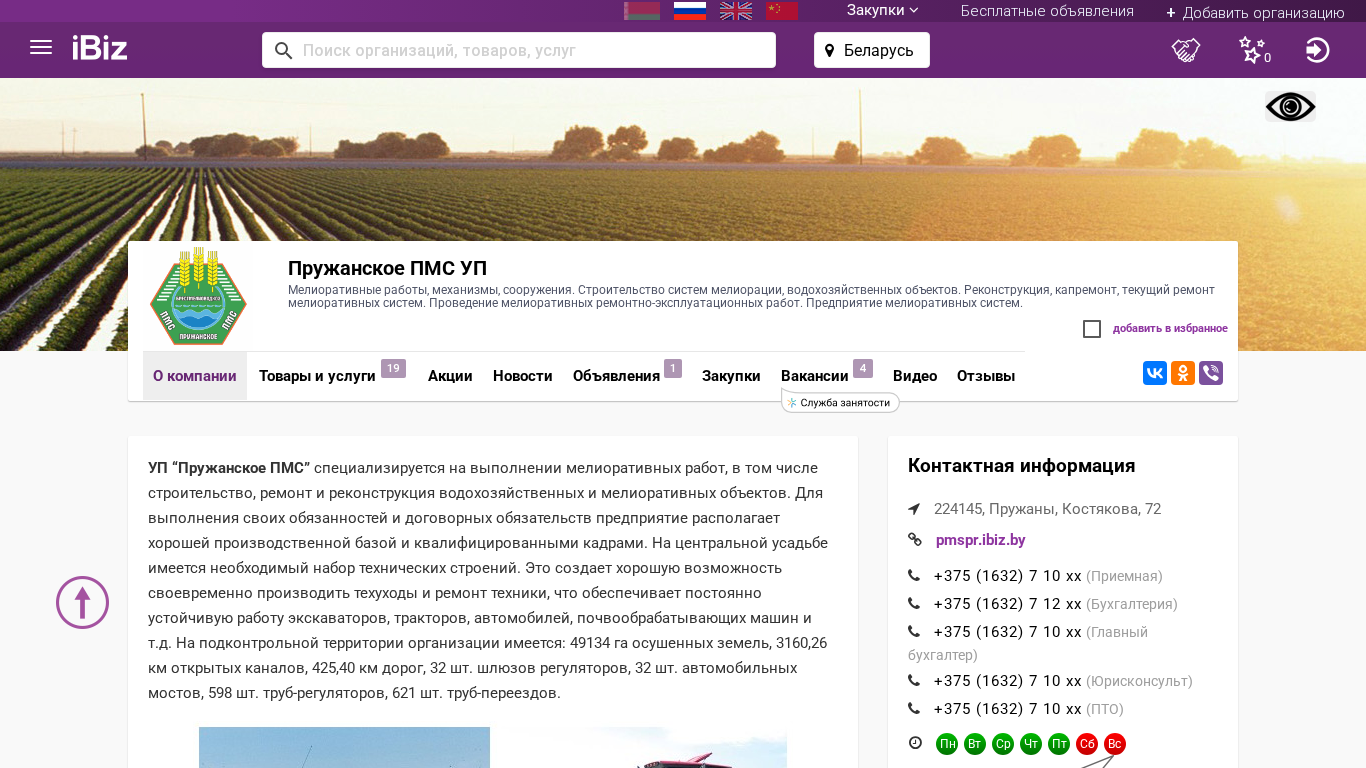
Task: Reveal the Приемная phone number
Action: (x=1008, y=576)
